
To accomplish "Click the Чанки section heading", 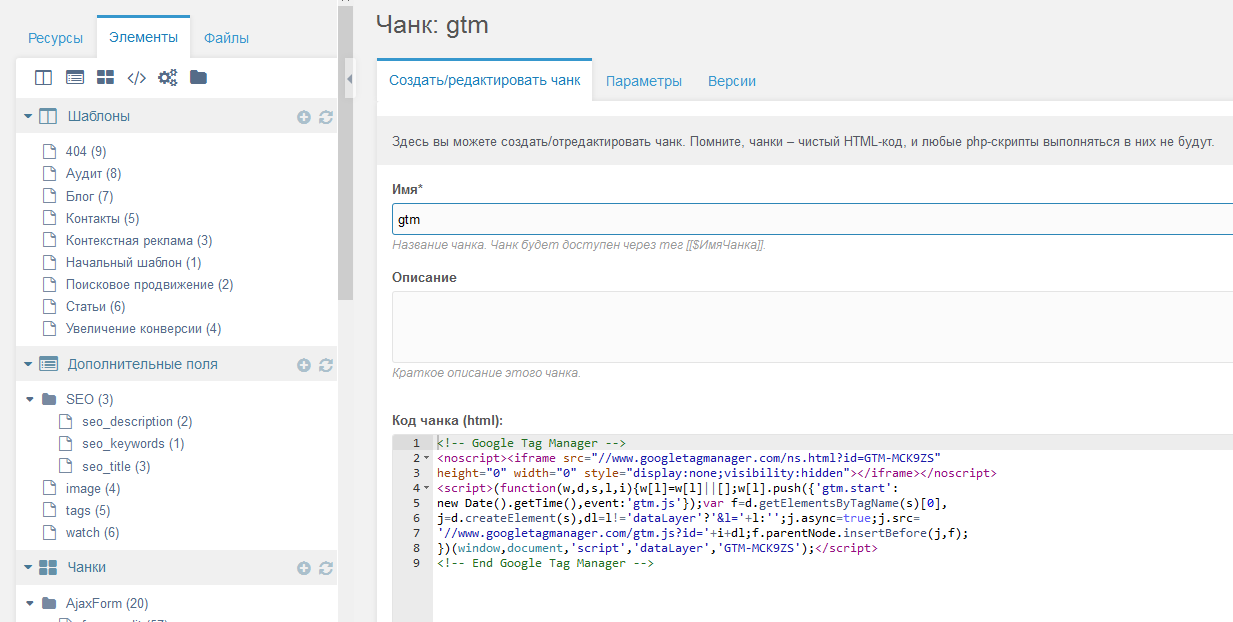I will pos(87,567).
